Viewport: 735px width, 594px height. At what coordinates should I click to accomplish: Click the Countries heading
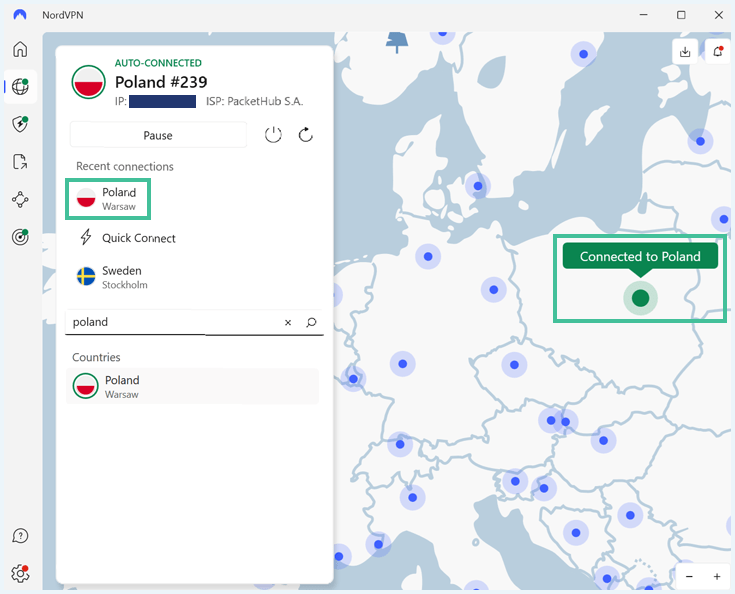click(x=96, y=357)
